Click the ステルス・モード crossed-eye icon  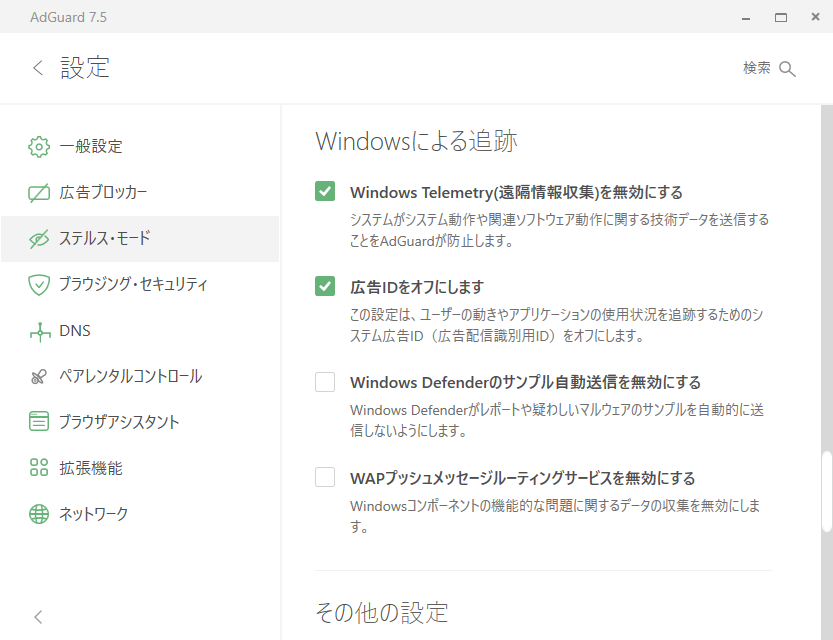39,239
